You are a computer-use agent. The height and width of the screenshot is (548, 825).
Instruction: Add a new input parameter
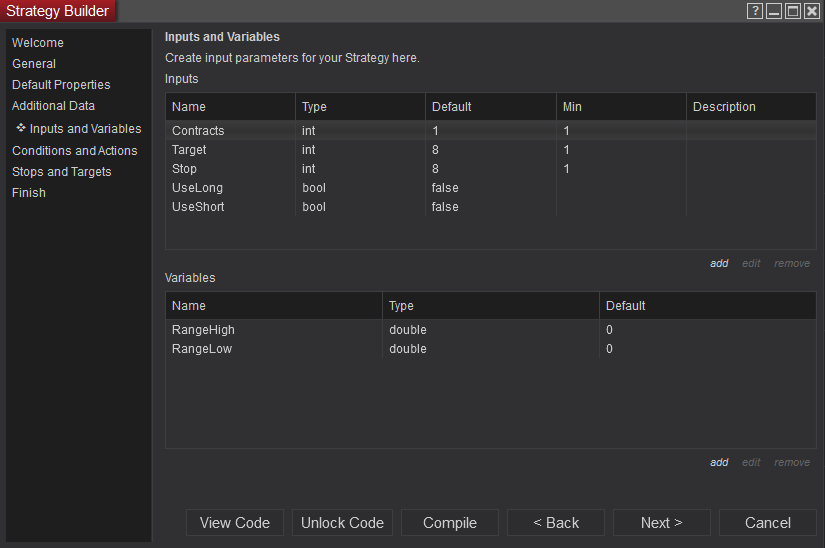719,264
